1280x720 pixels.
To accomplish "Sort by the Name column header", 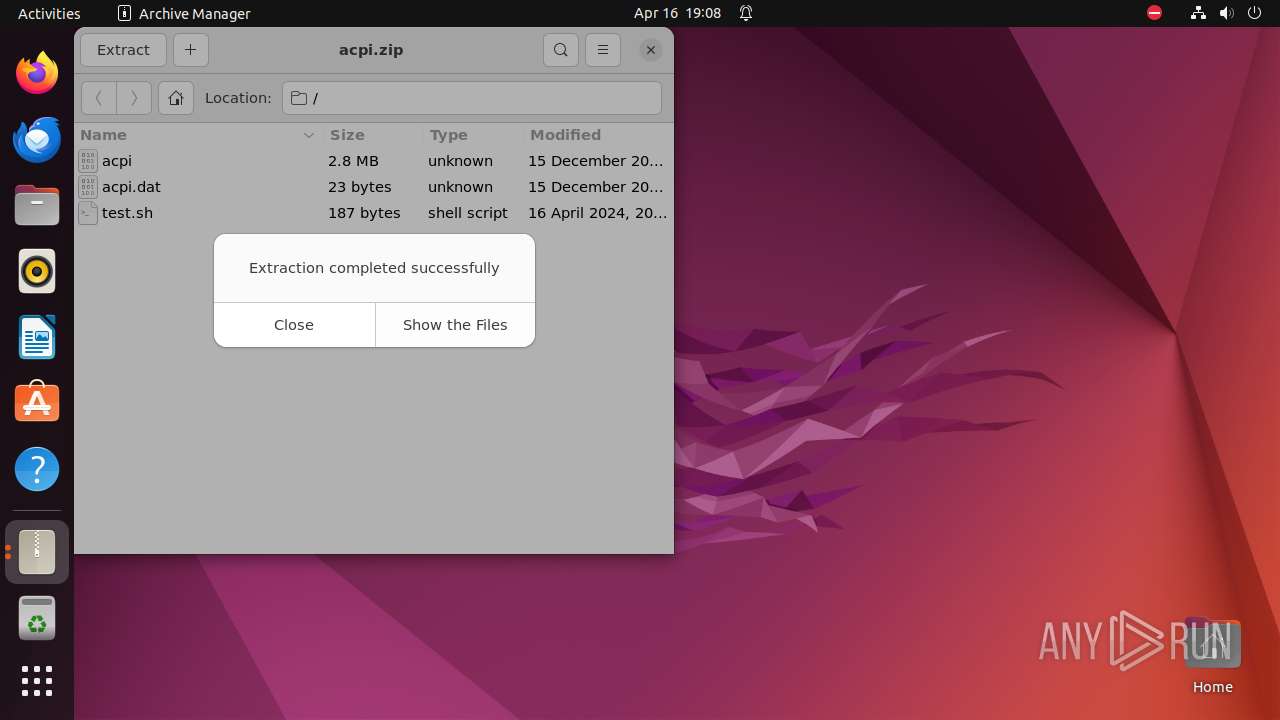I will tap(198, 135).
